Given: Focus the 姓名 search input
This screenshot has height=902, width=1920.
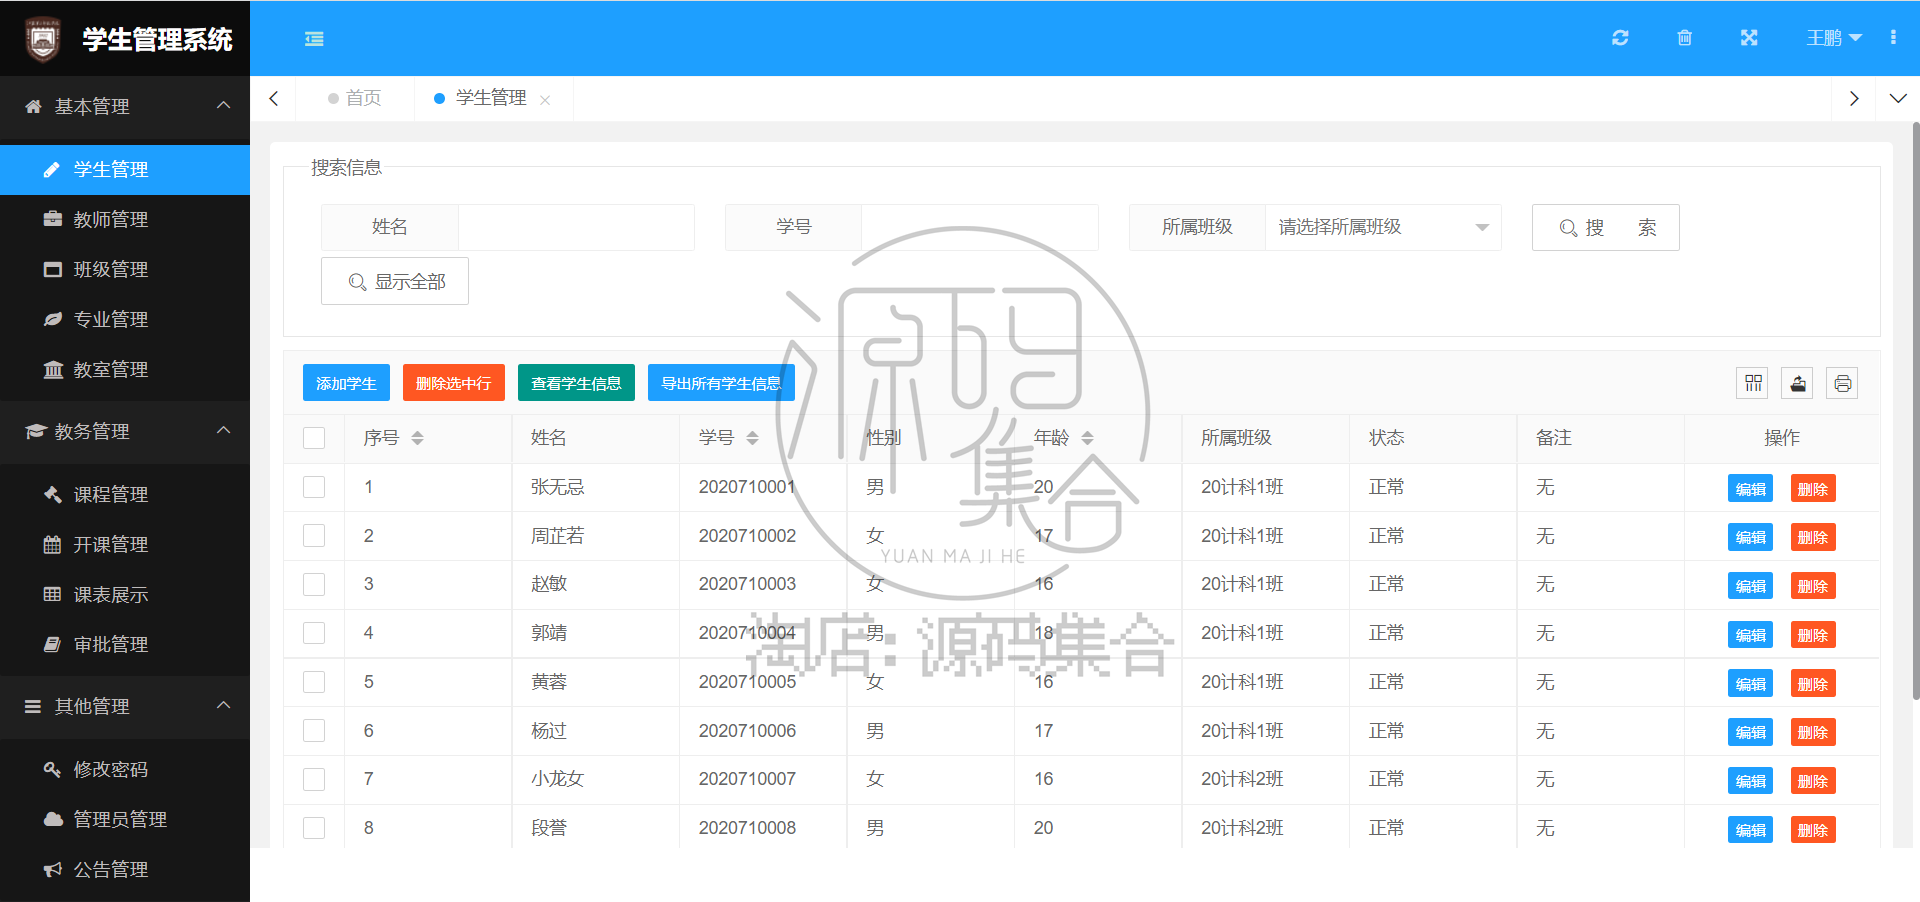Looking at the screenshot, I should (576, 227).
